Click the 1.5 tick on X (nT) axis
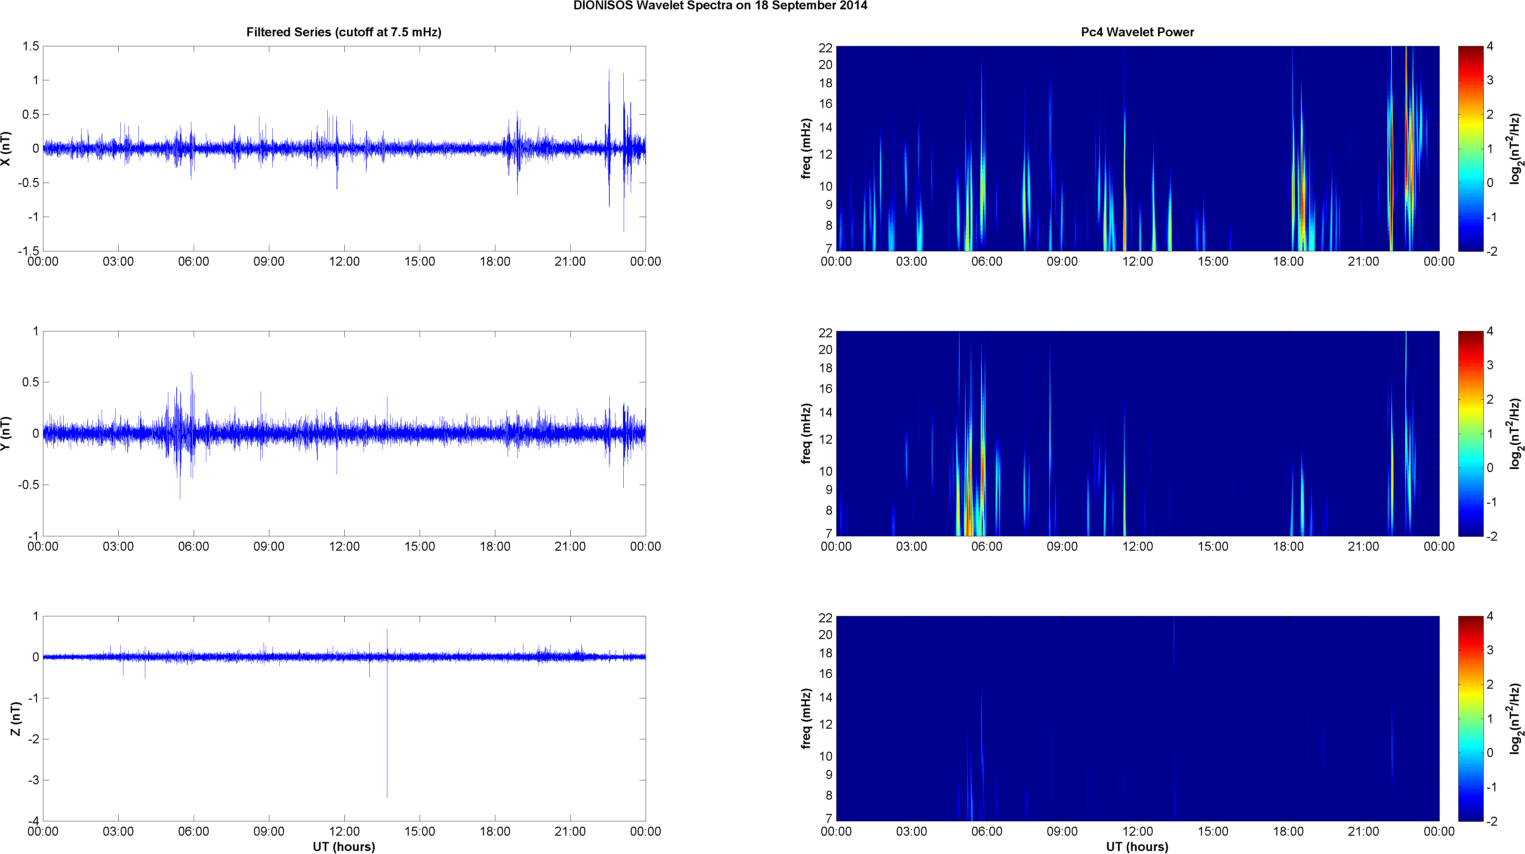 click(30, 47)
